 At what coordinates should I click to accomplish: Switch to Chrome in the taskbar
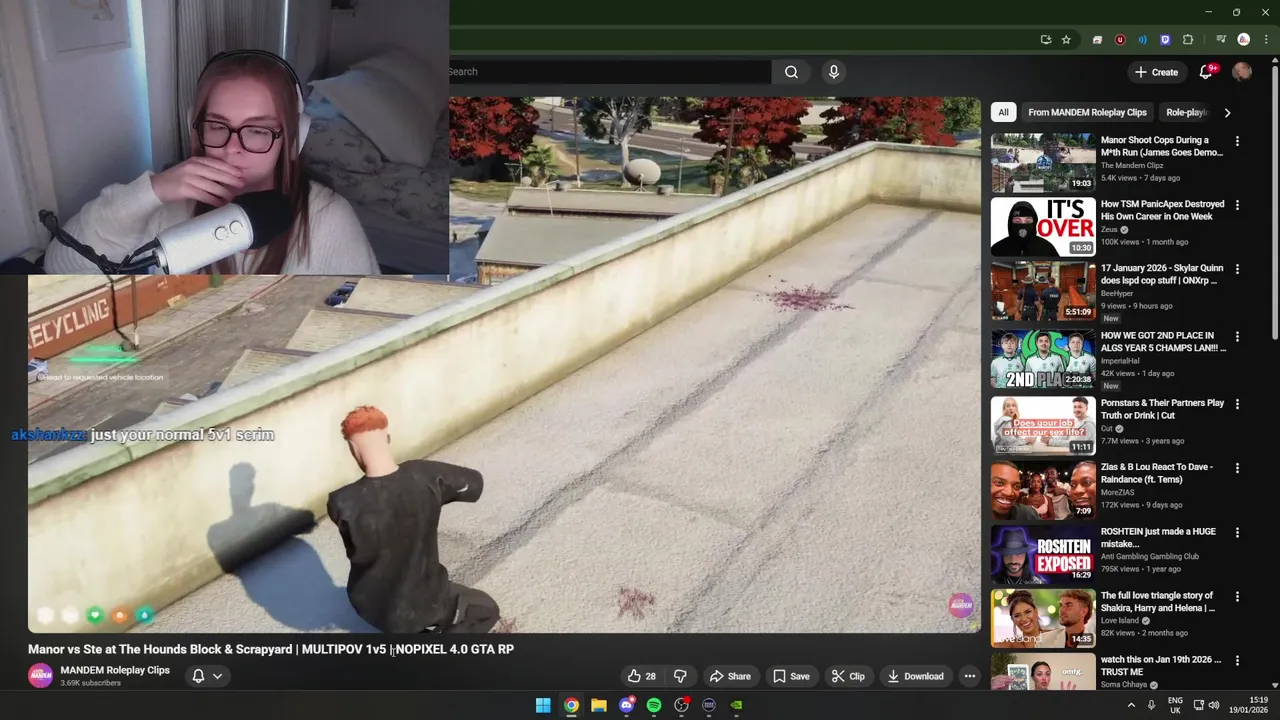(x=571, y=705)
